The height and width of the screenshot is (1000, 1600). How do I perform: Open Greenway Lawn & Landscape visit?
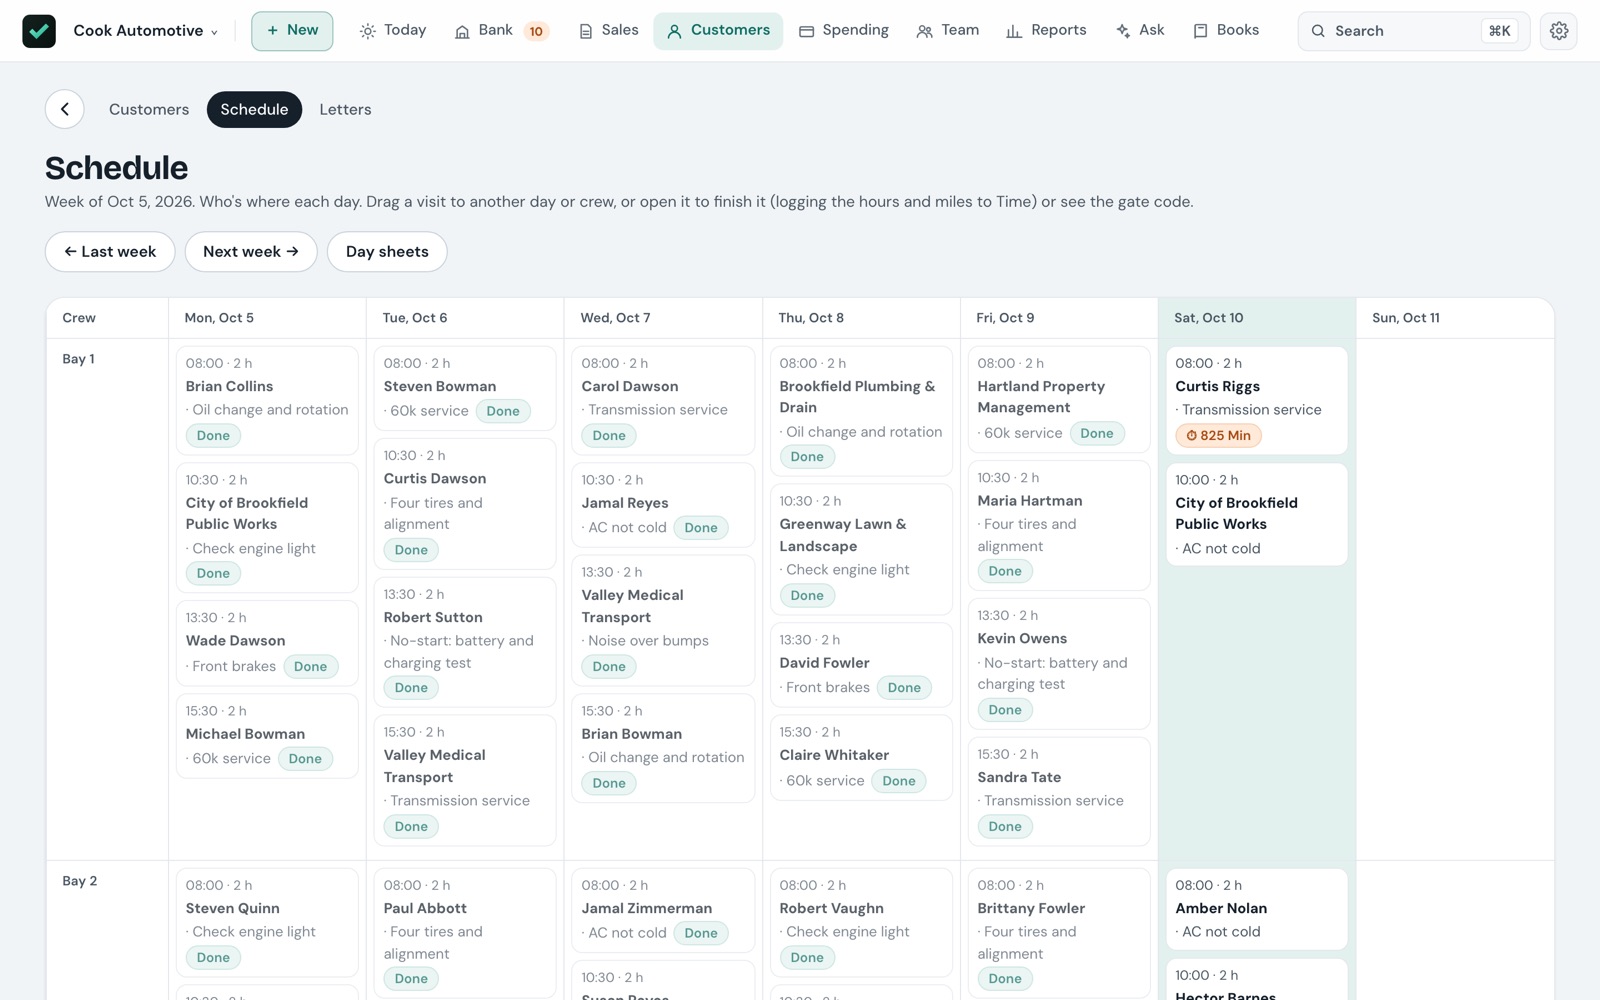coord(861,549)
